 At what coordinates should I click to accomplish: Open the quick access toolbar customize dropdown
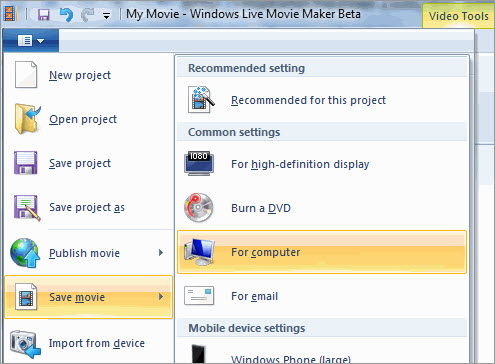[x=106, y=16]
